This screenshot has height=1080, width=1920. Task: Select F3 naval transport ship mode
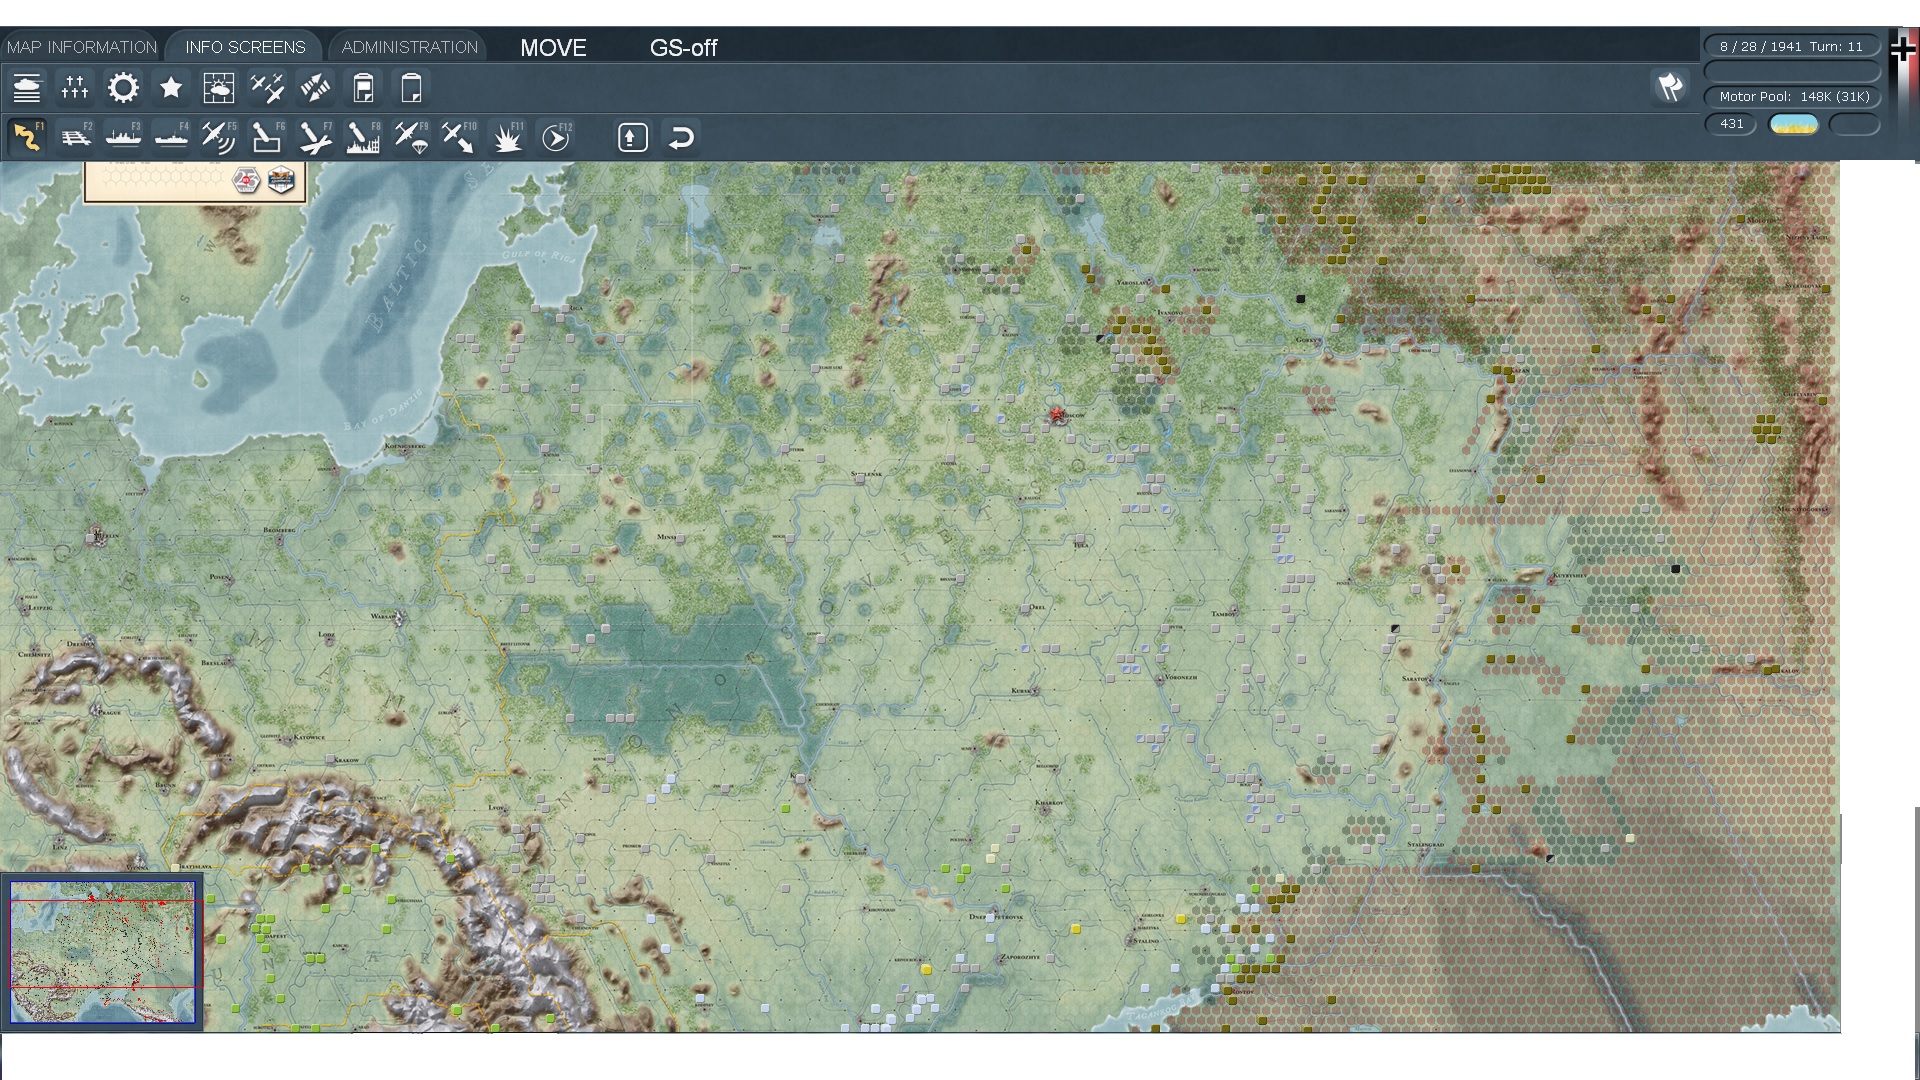(123, 137)
